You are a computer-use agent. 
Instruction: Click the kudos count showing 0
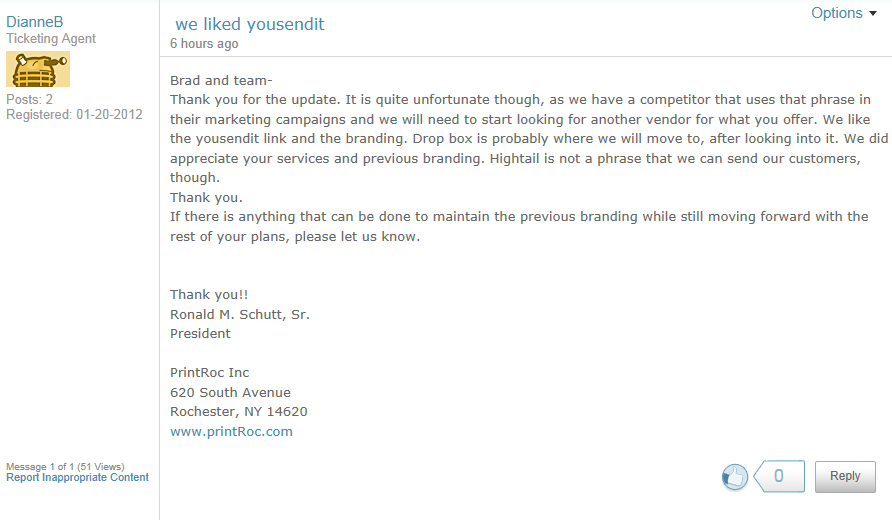(779, 476)
